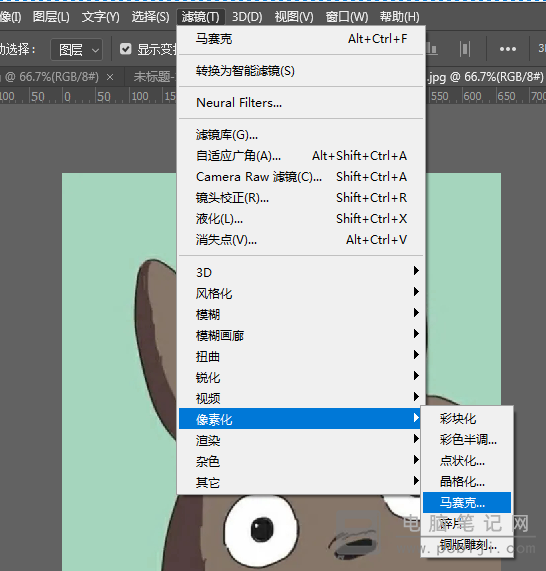546x571 pixels.
Task: Choose 彩色半调... filter
Action: [x=467, y=440]
